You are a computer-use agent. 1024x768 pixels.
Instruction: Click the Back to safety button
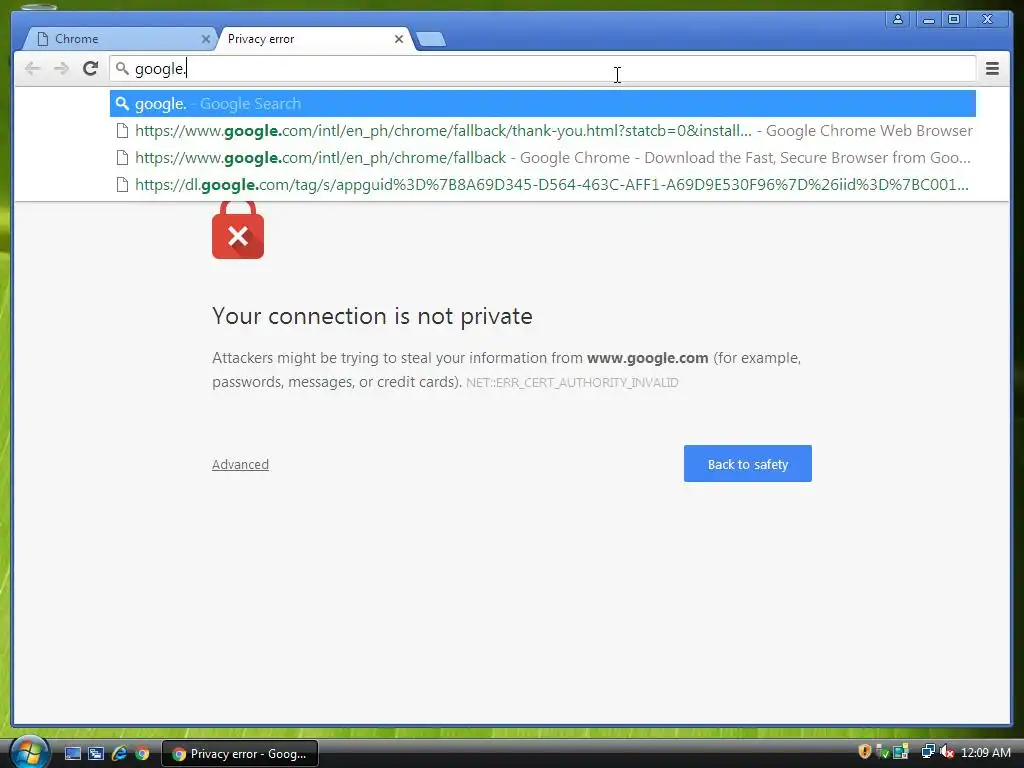point(748,464)
